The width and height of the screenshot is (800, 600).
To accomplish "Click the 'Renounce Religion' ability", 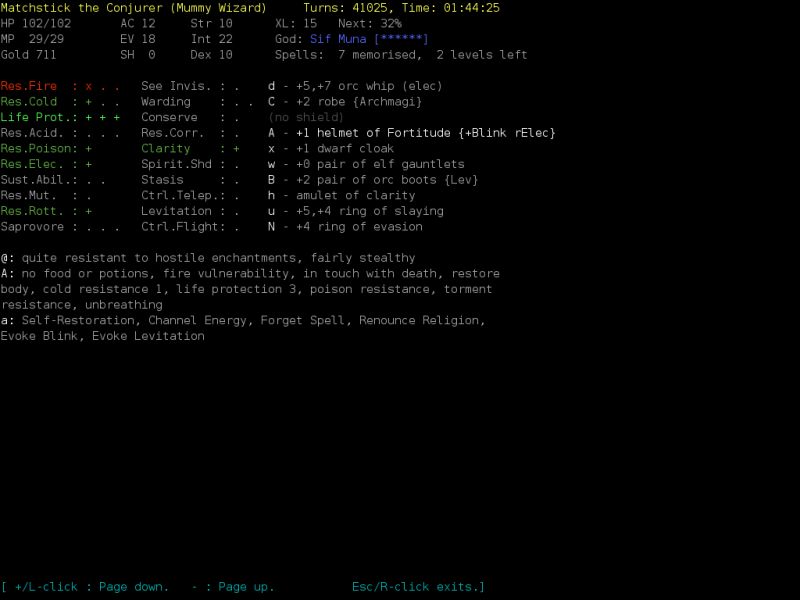I will (x=419, y=320).
